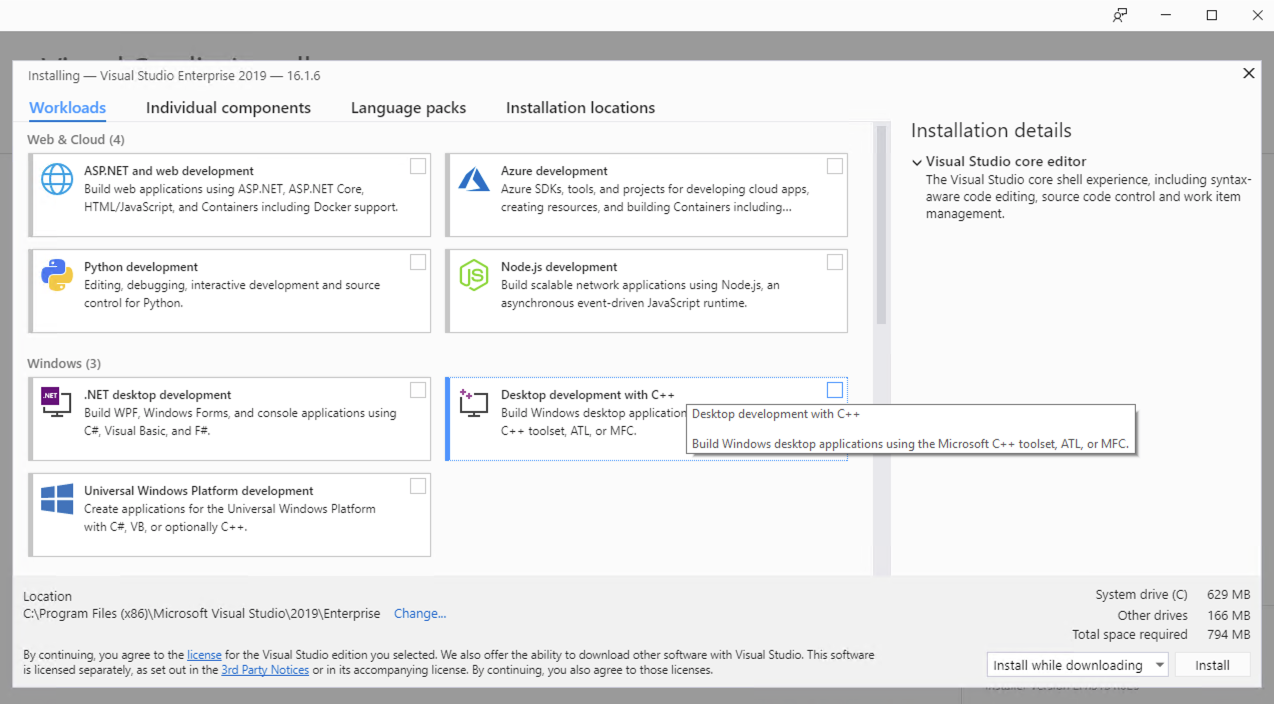Select the .NET desktop development checkbox
This screenshot has width=1274, height=704.
(418, 390)
